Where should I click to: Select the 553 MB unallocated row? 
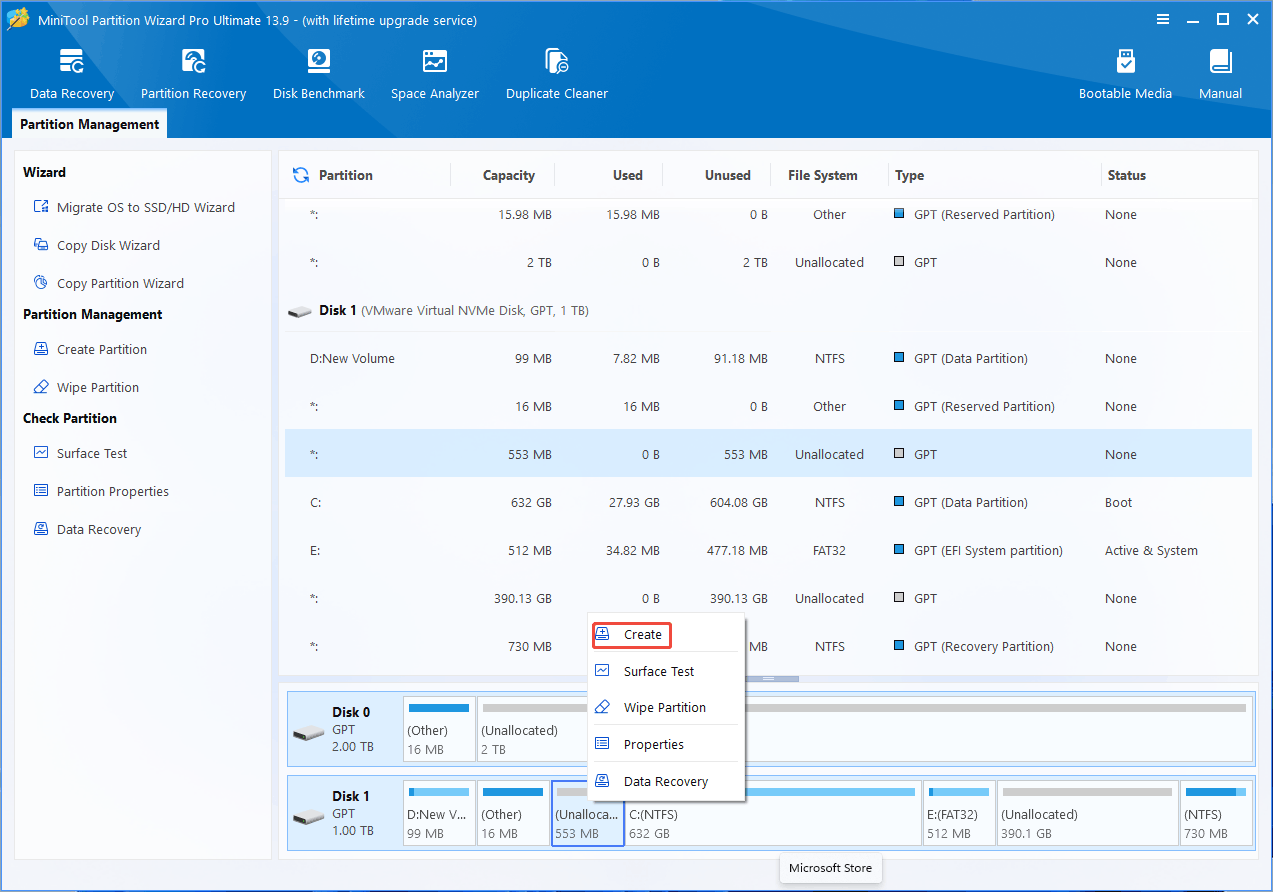pos(768,454)
